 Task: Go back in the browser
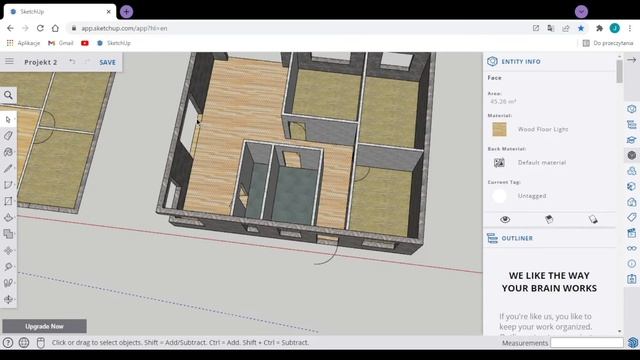10,28
